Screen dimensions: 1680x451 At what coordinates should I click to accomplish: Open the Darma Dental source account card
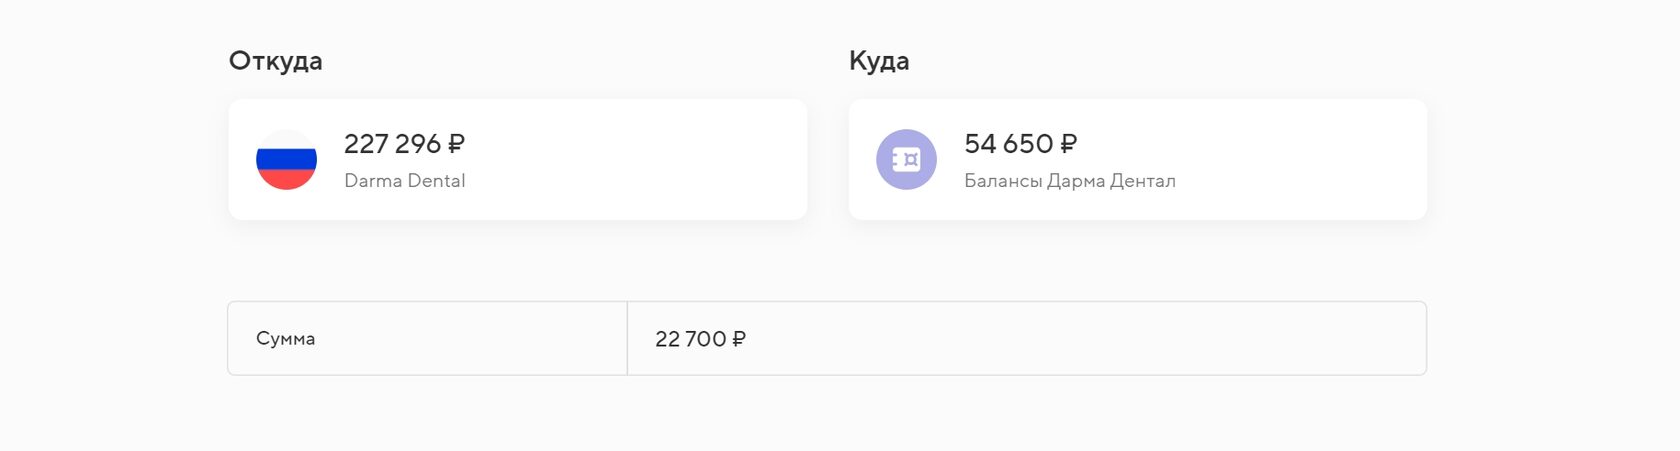pos(518,159)
